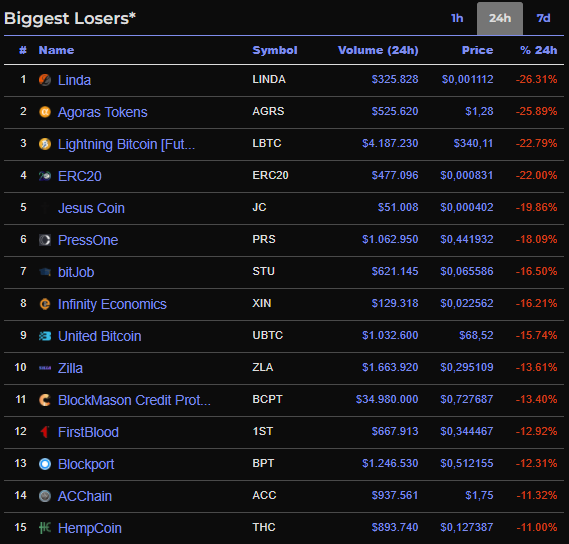Open the Linda coin page link
Viewport: 569px width, 544px height.
point(74,80)
